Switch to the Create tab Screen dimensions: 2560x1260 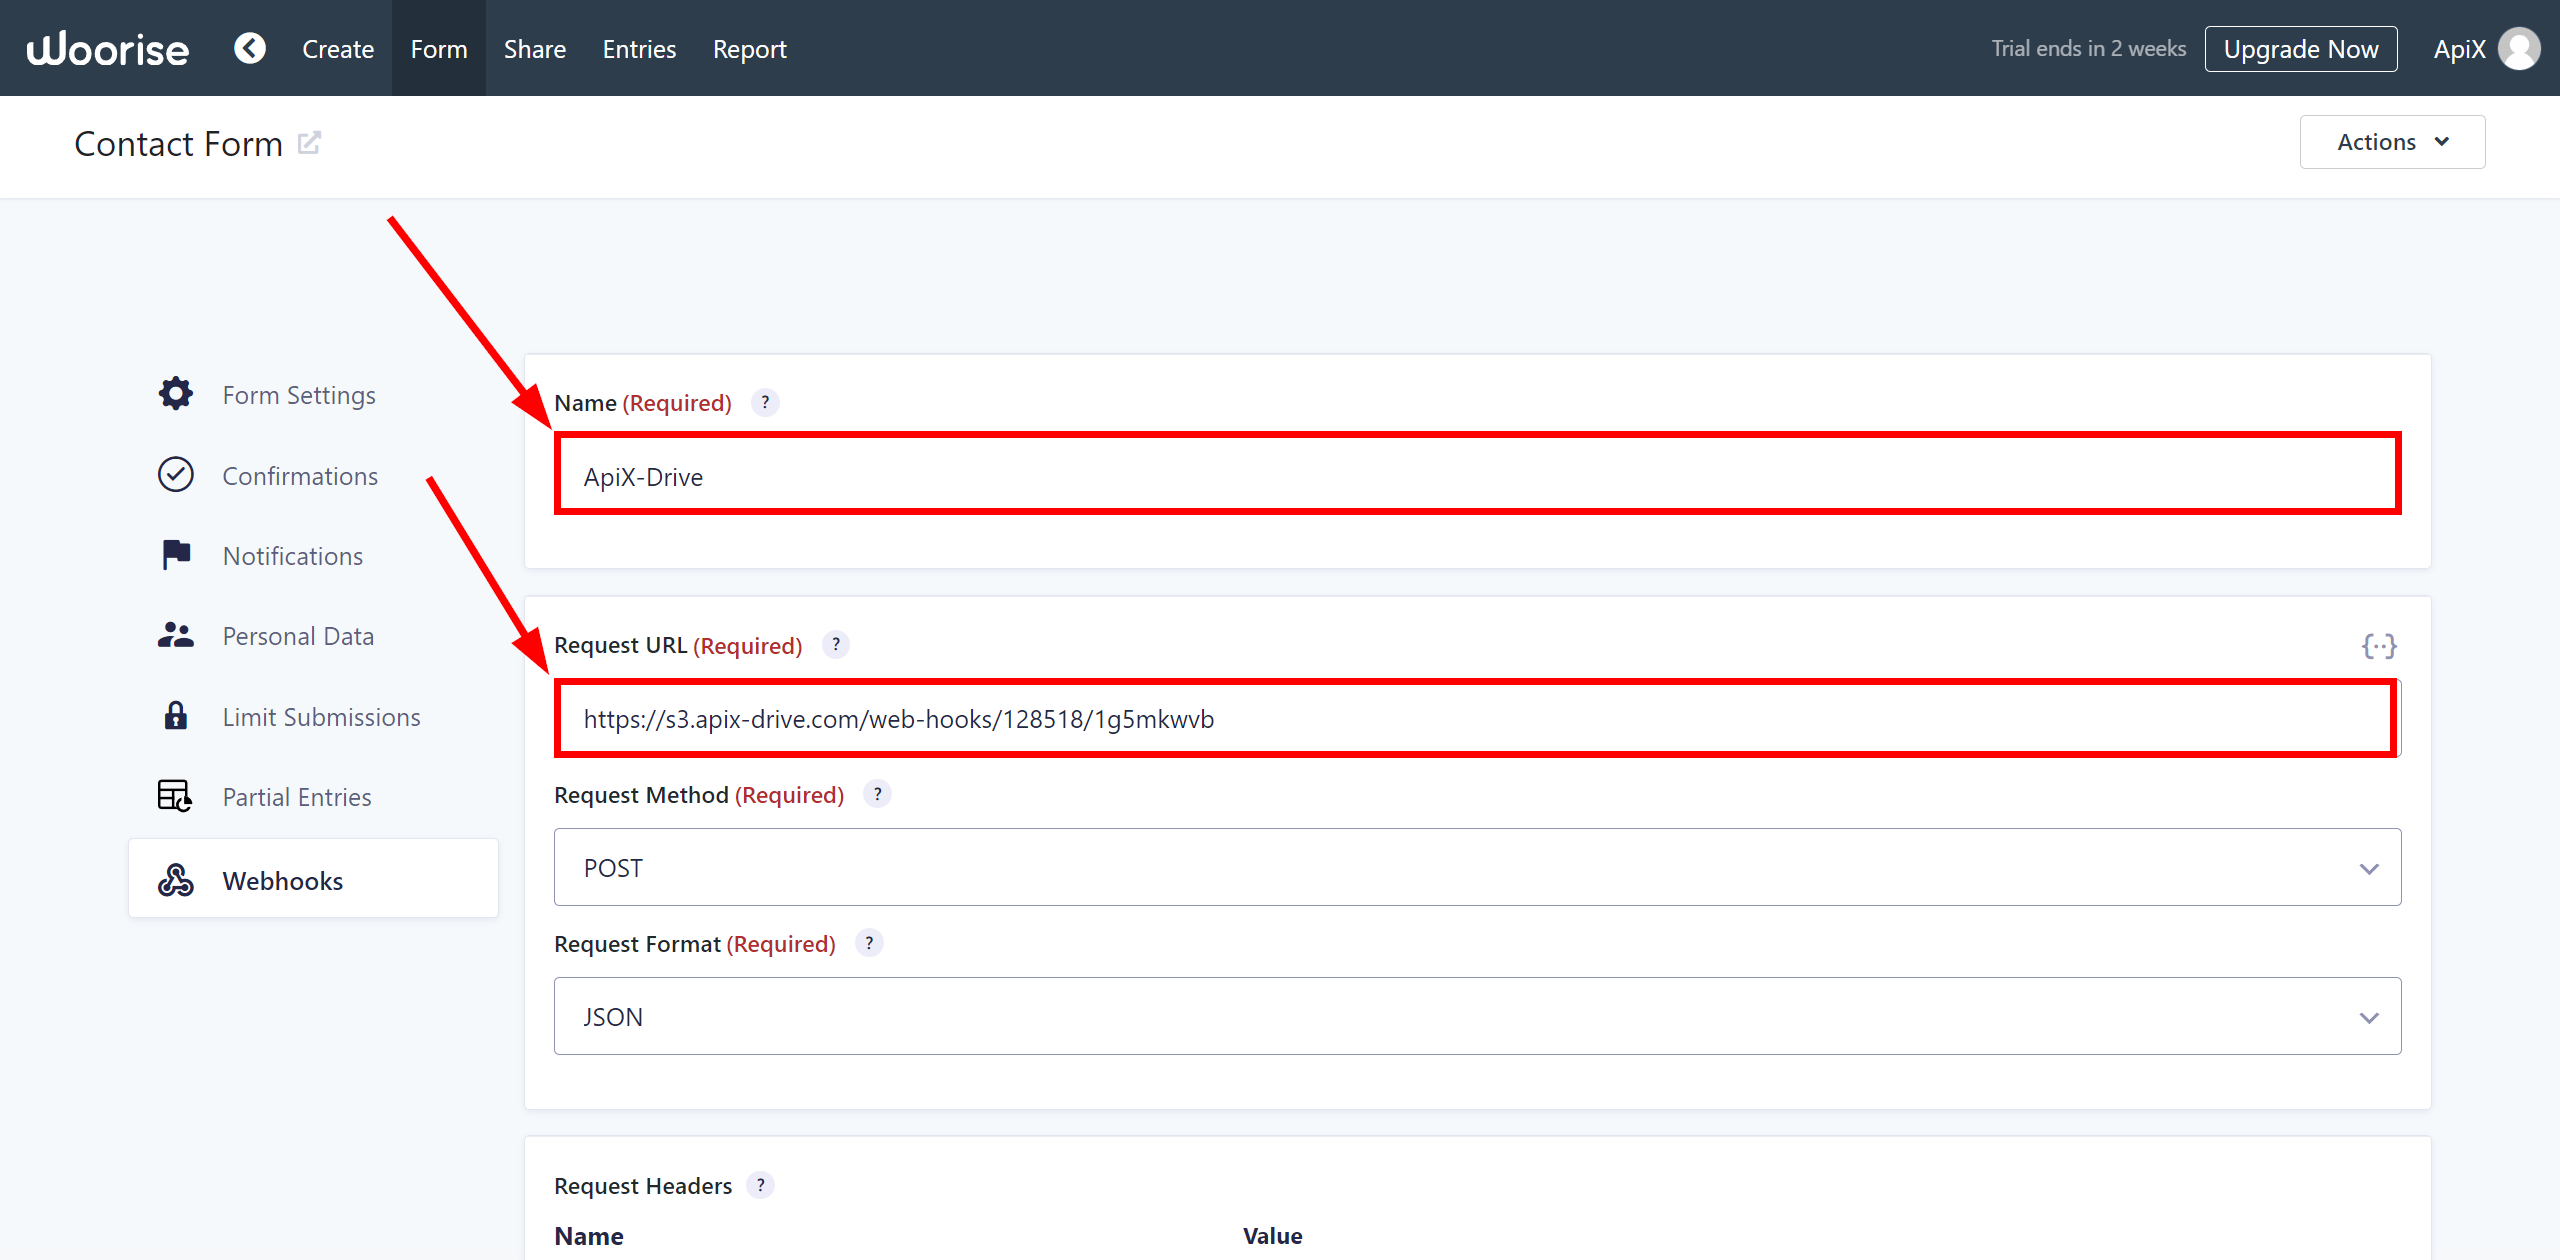[x=338, y=49]
